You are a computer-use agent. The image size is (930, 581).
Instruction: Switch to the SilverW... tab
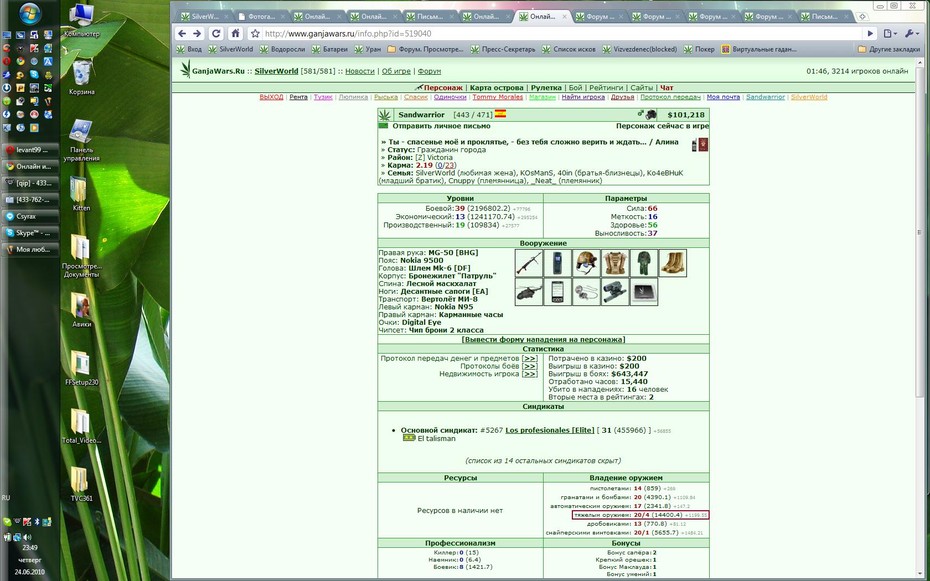[x=203, y=17]
